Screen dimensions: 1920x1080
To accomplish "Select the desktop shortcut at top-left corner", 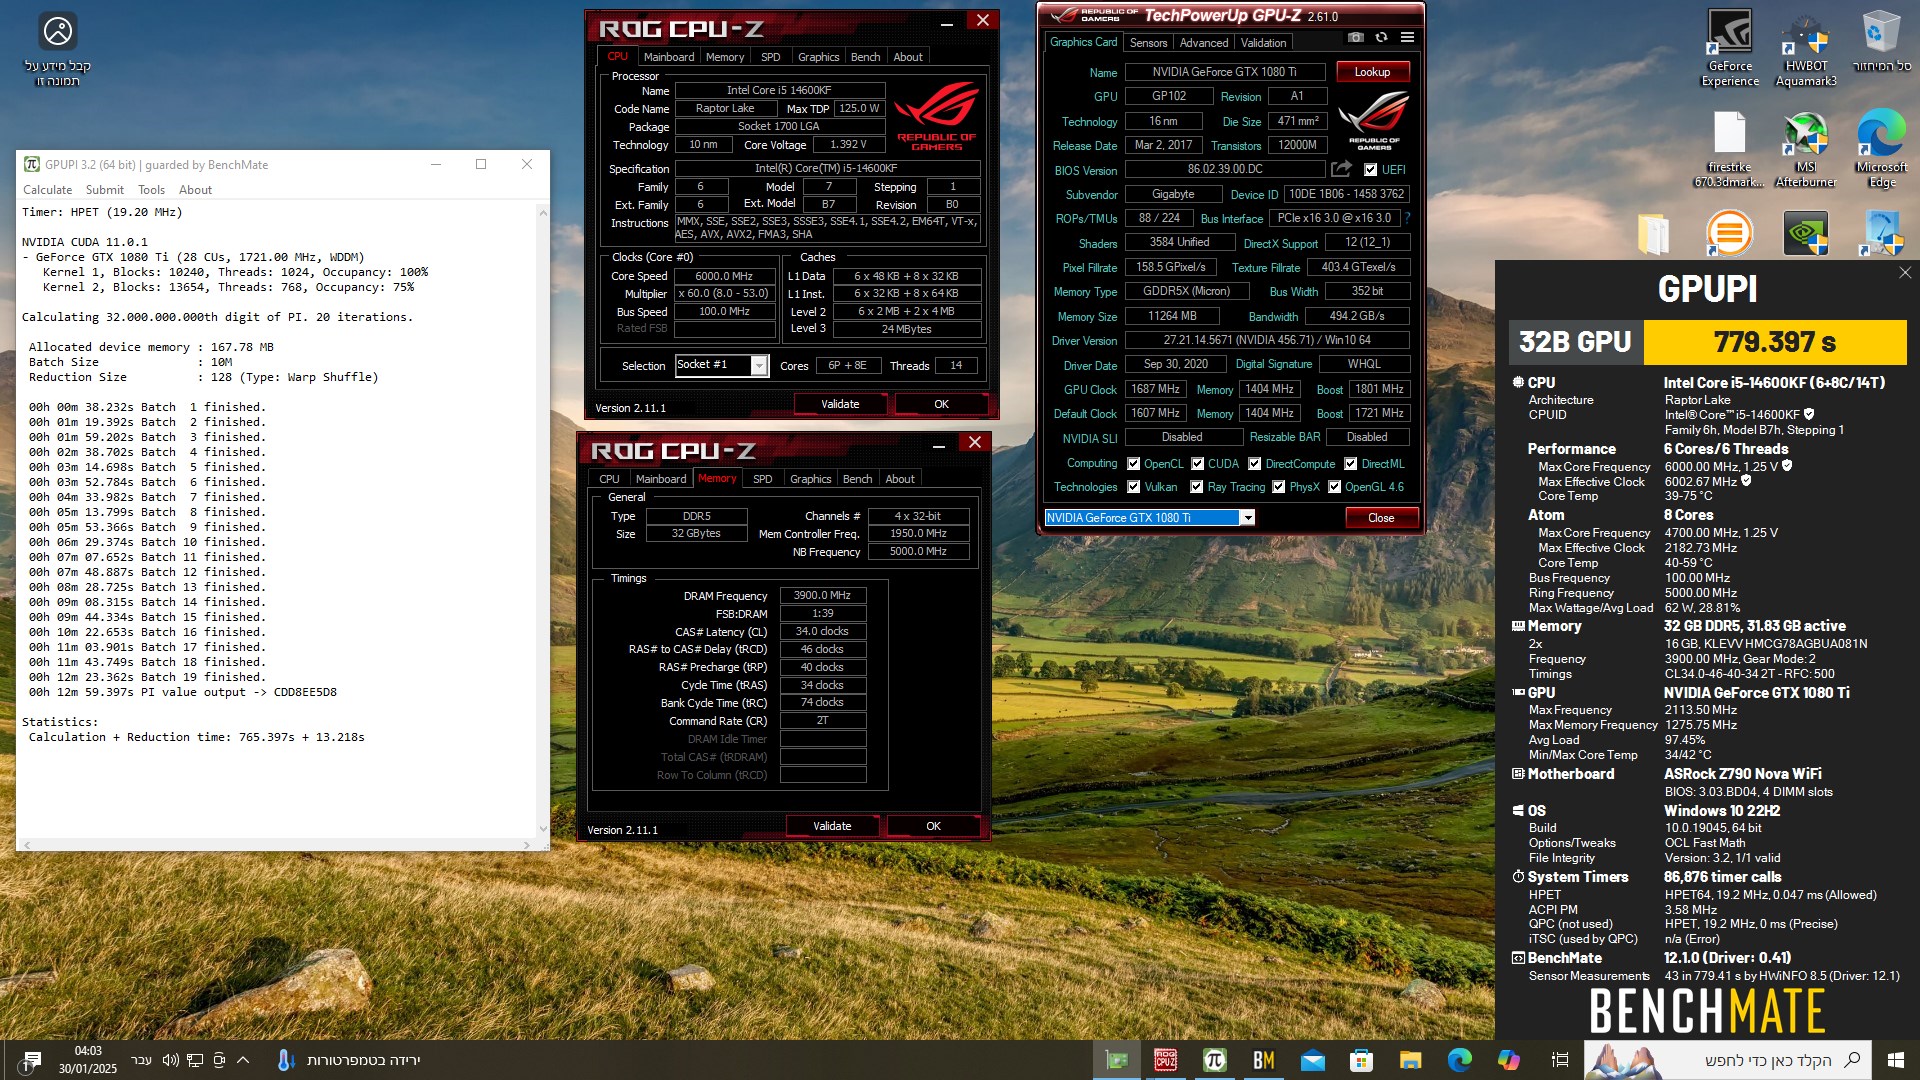I will (x=58, y=50).
